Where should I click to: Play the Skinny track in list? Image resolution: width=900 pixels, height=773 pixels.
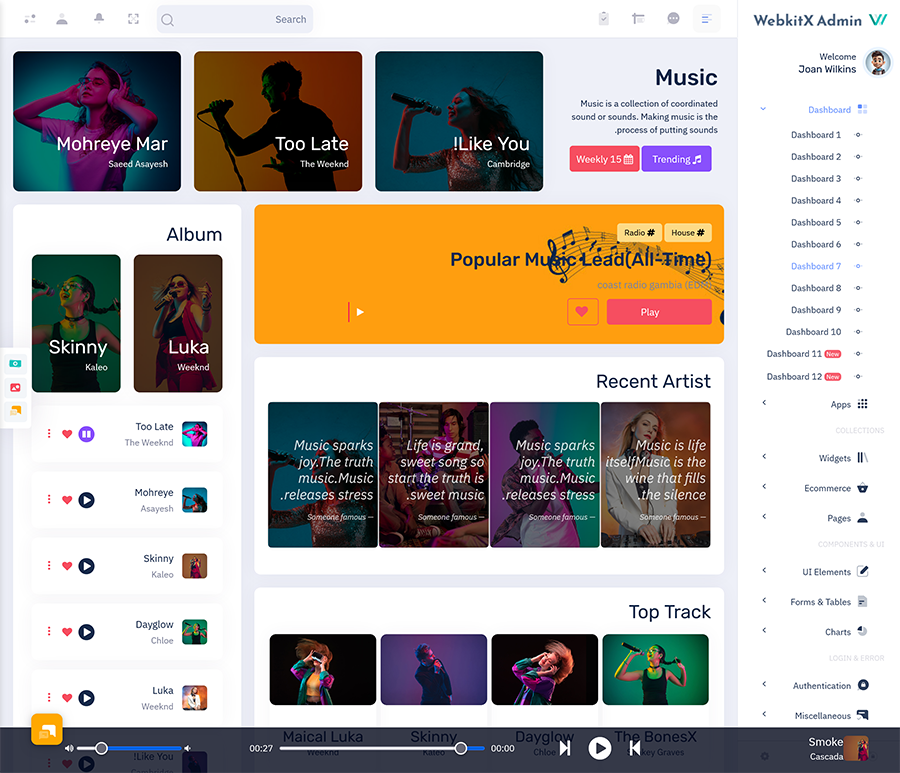click(86, 566)
